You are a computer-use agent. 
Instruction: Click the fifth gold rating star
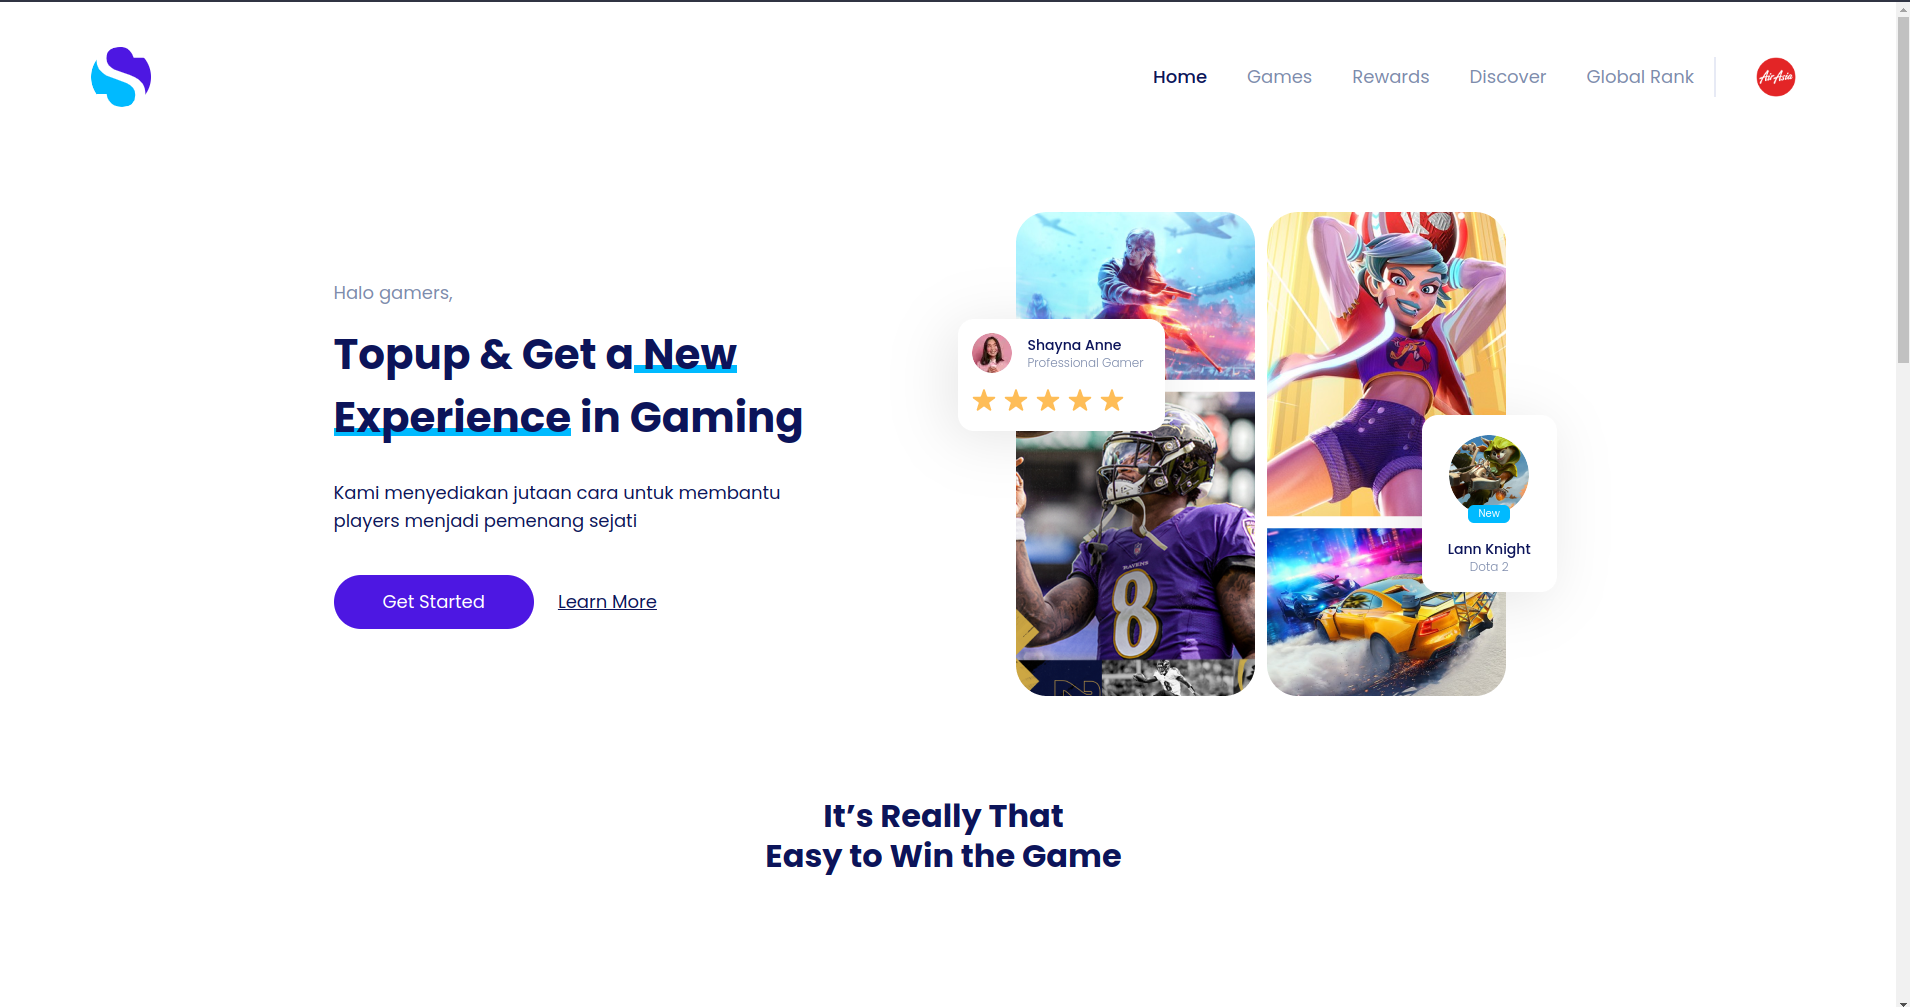tap(1112, 401)
